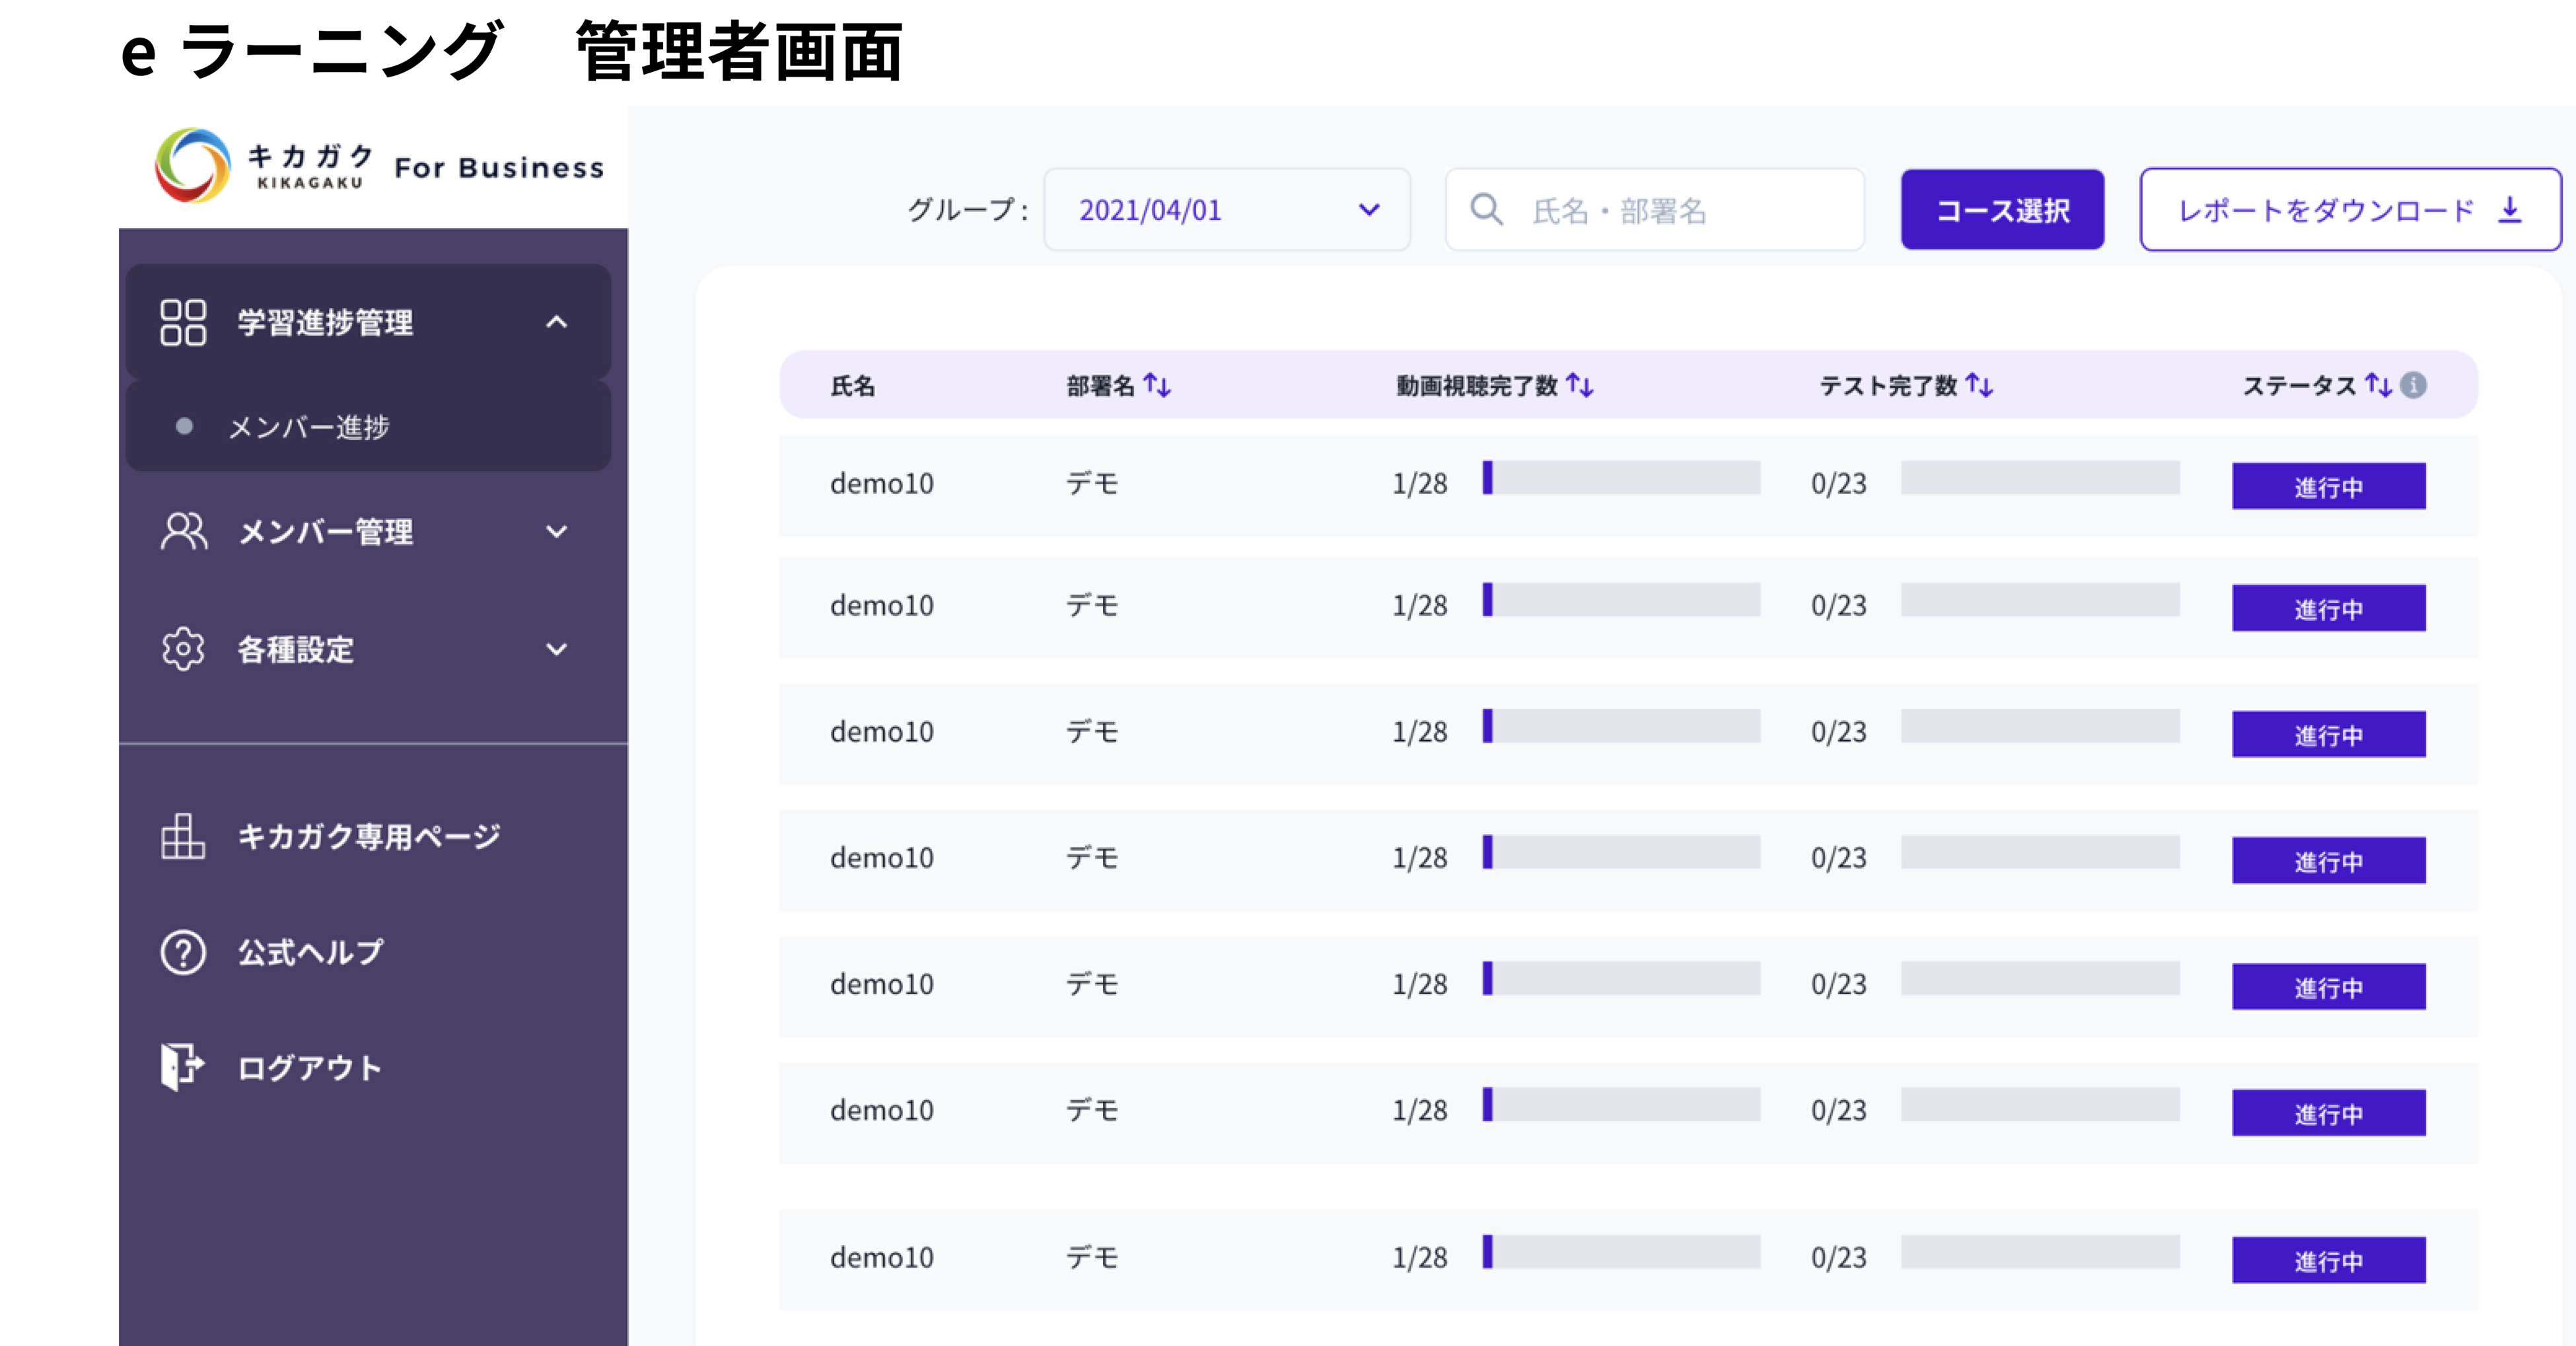Click the コース選択 button
Image resolution: width=2576 pixels, height=1346 pixels.
[x=2002, y=210]
